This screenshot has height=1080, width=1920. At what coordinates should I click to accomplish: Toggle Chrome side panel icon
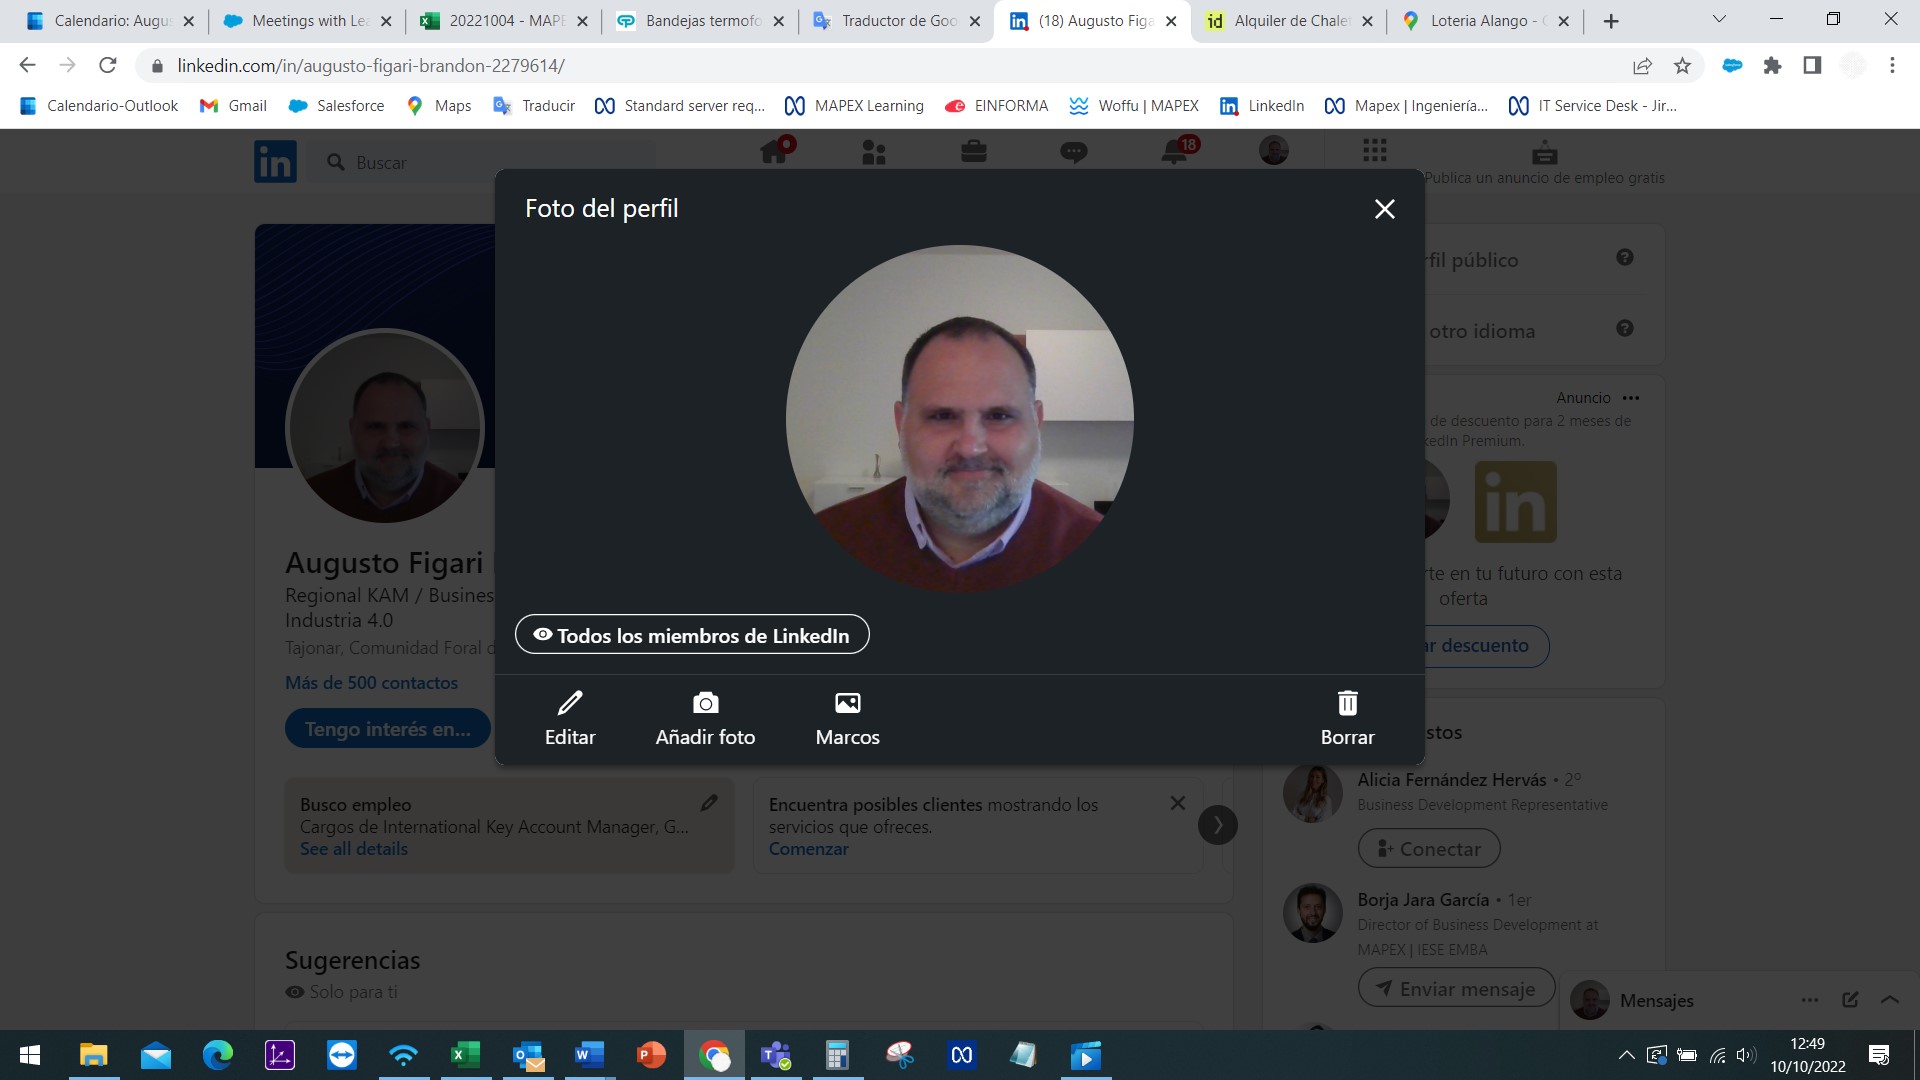1812,66
